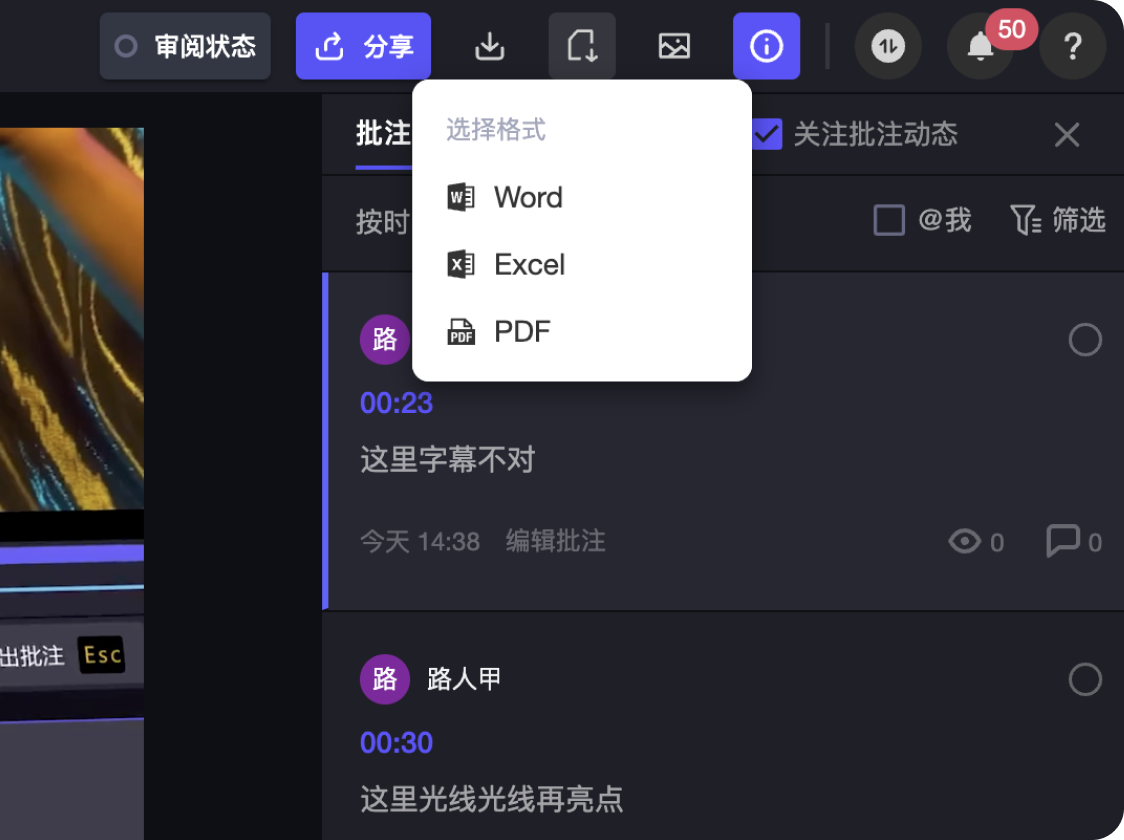This screenshot has height=840, width=1124.
Task: Click 路人甲 username on 00:30 annotation
Action: pyautogui.click(x=464, y=679)
